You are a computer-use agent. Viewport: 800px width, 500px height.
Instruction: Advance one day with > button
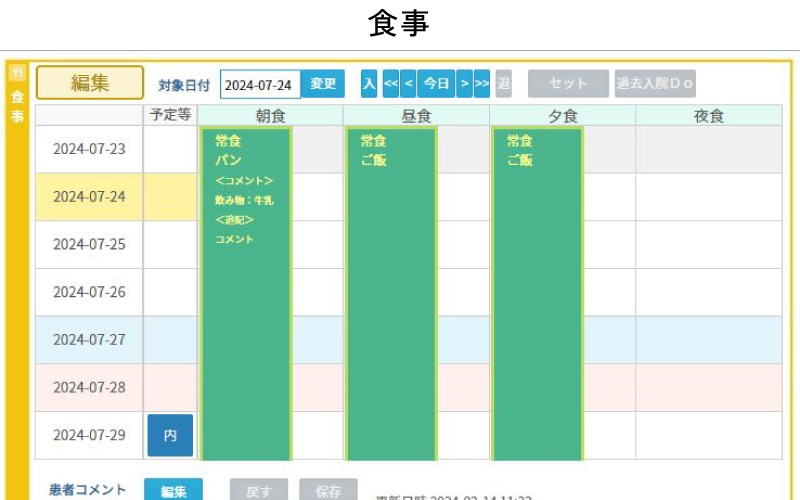(464, 84)
